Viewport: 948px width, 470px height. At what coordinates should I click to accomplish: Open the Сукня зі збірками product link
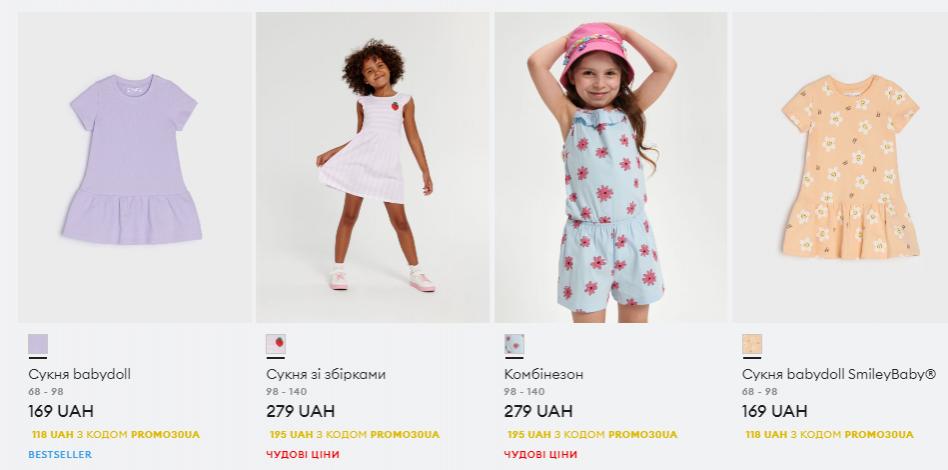[326, 374]
